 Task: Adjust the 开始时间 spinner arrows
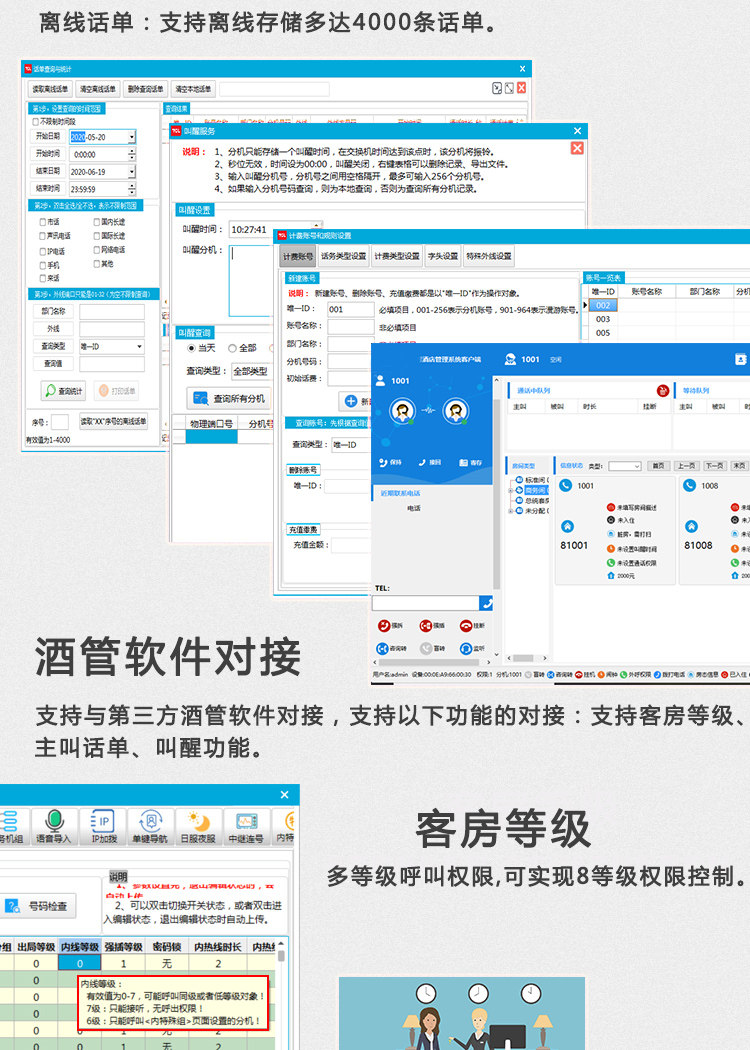pyautogui.click(x=132, y=154)
